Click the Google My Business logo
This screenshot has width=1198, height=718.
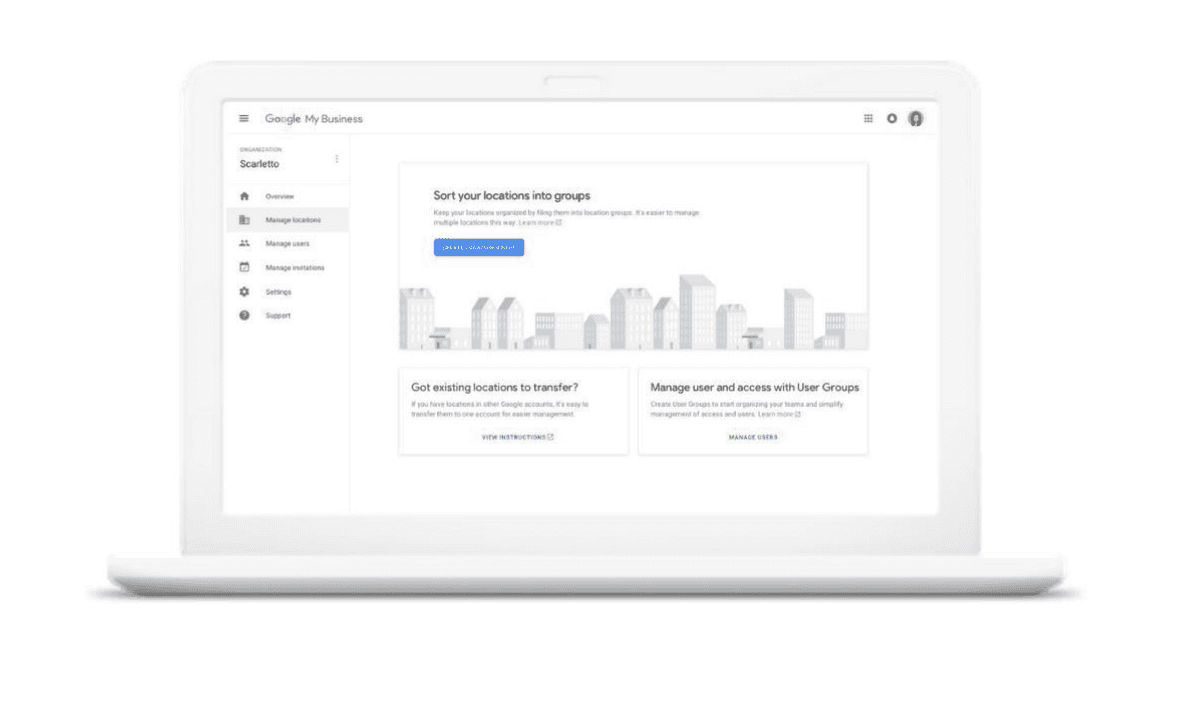pyautogui.click(x=313, y=119)
